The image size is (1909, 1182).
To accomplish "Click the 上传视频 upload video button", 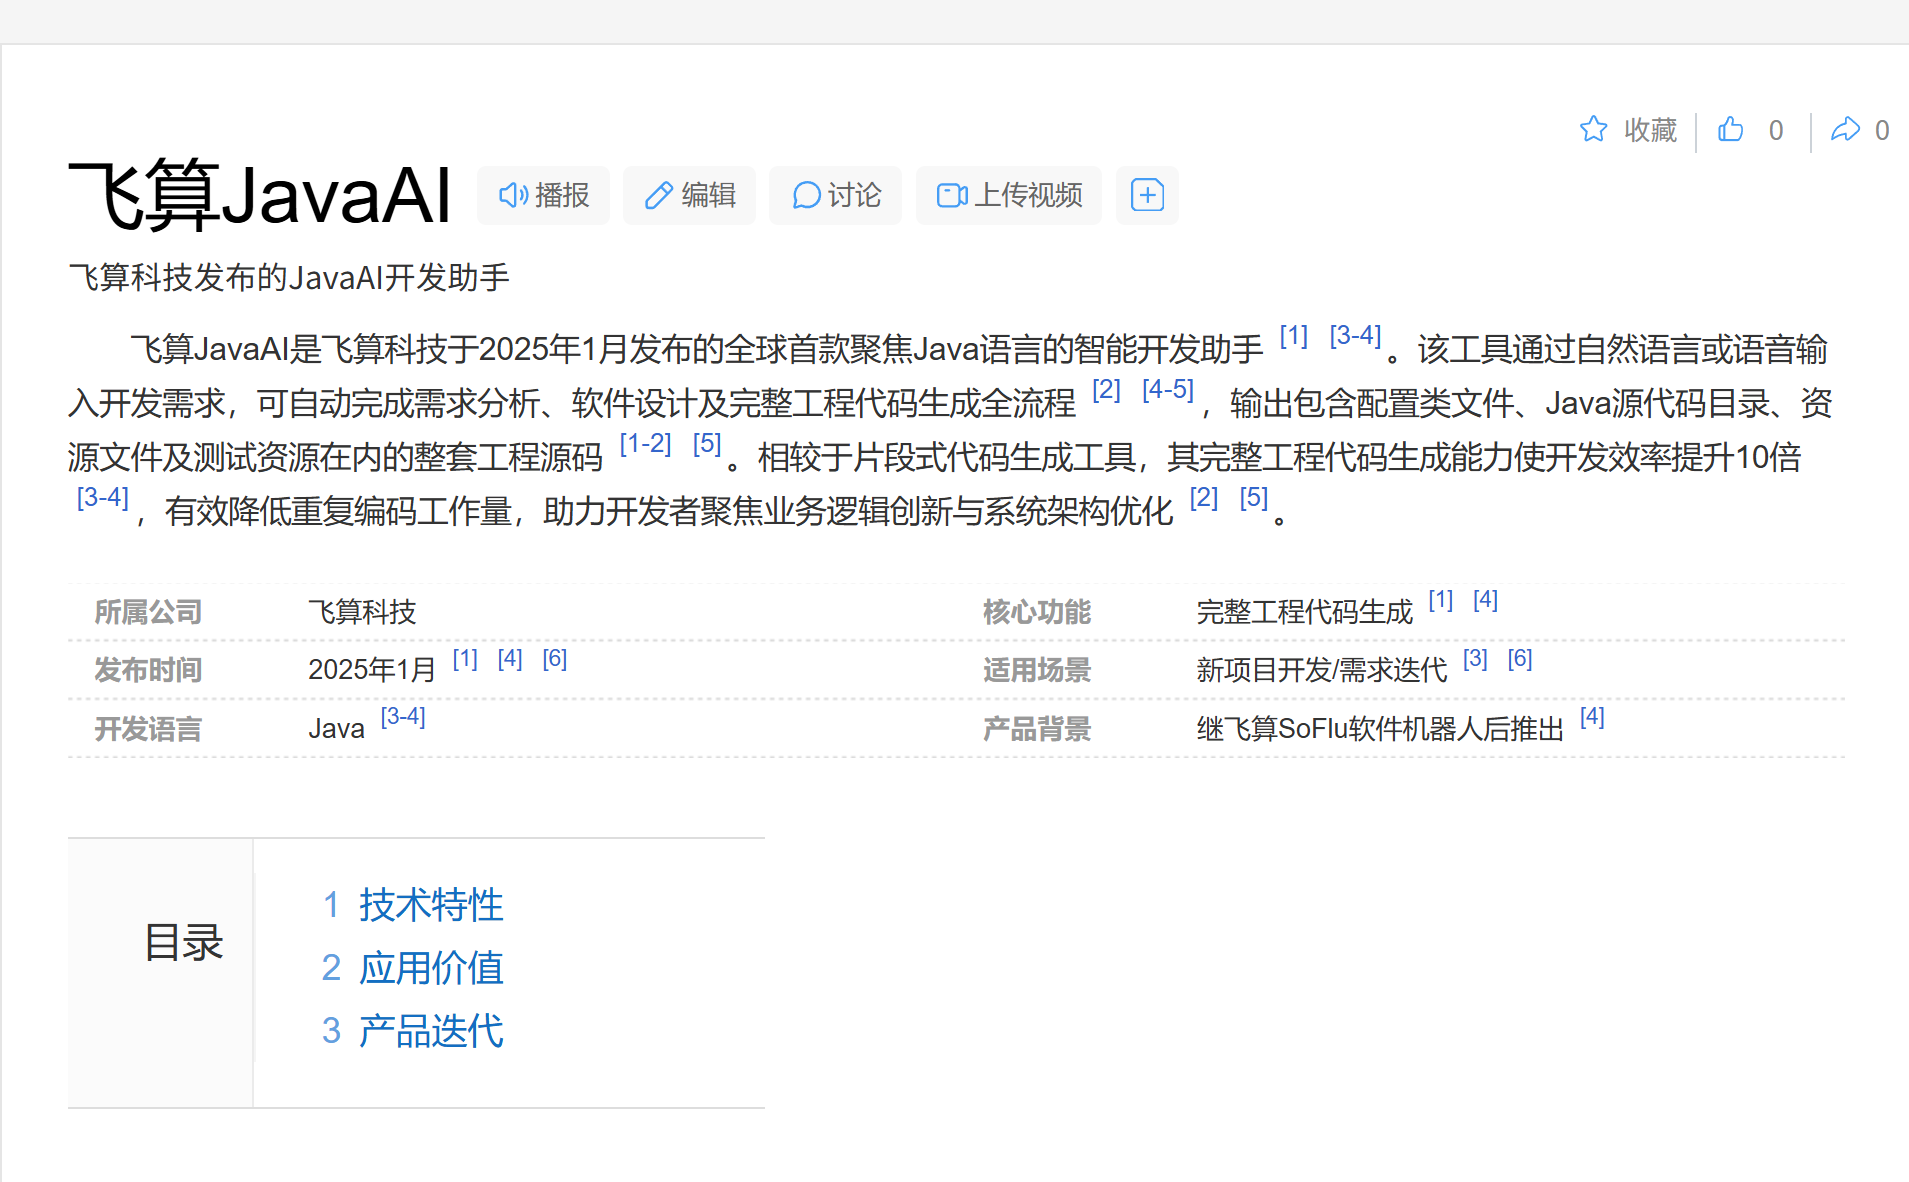I will pos(1009,195).
